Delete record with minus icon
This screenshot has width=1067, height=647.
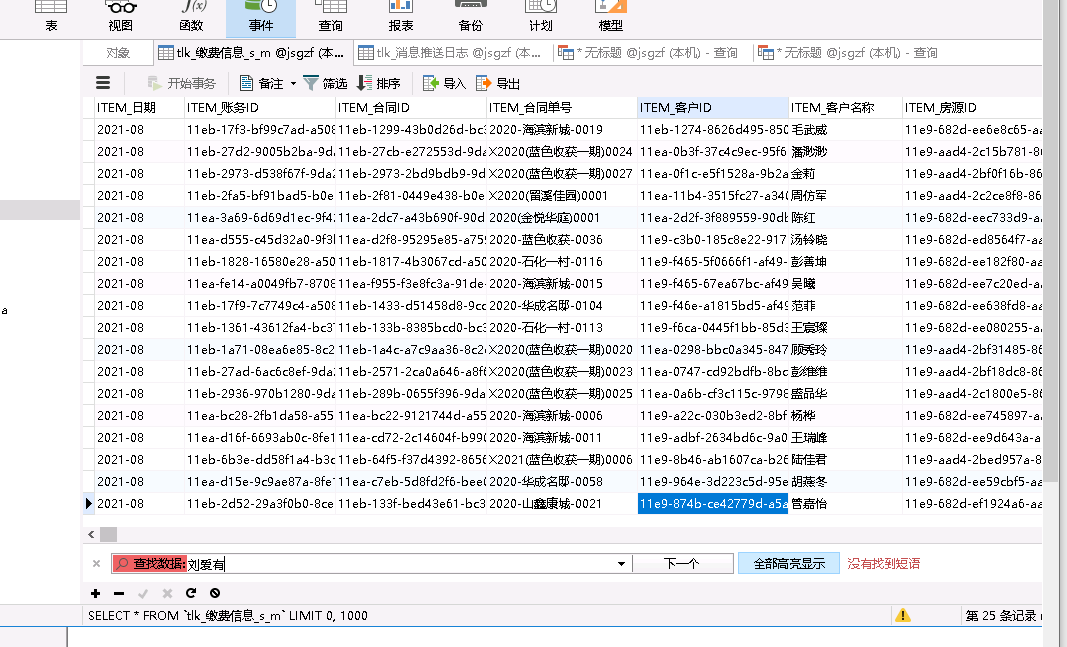[x=119, y=593]
